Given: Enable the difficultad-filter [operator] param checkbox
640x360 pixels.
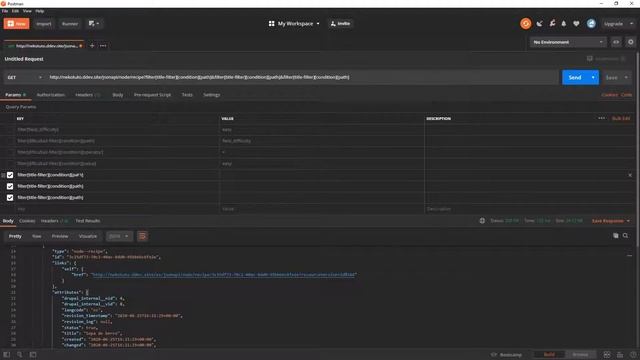Looking at the screenshot, I should (10, 152).
